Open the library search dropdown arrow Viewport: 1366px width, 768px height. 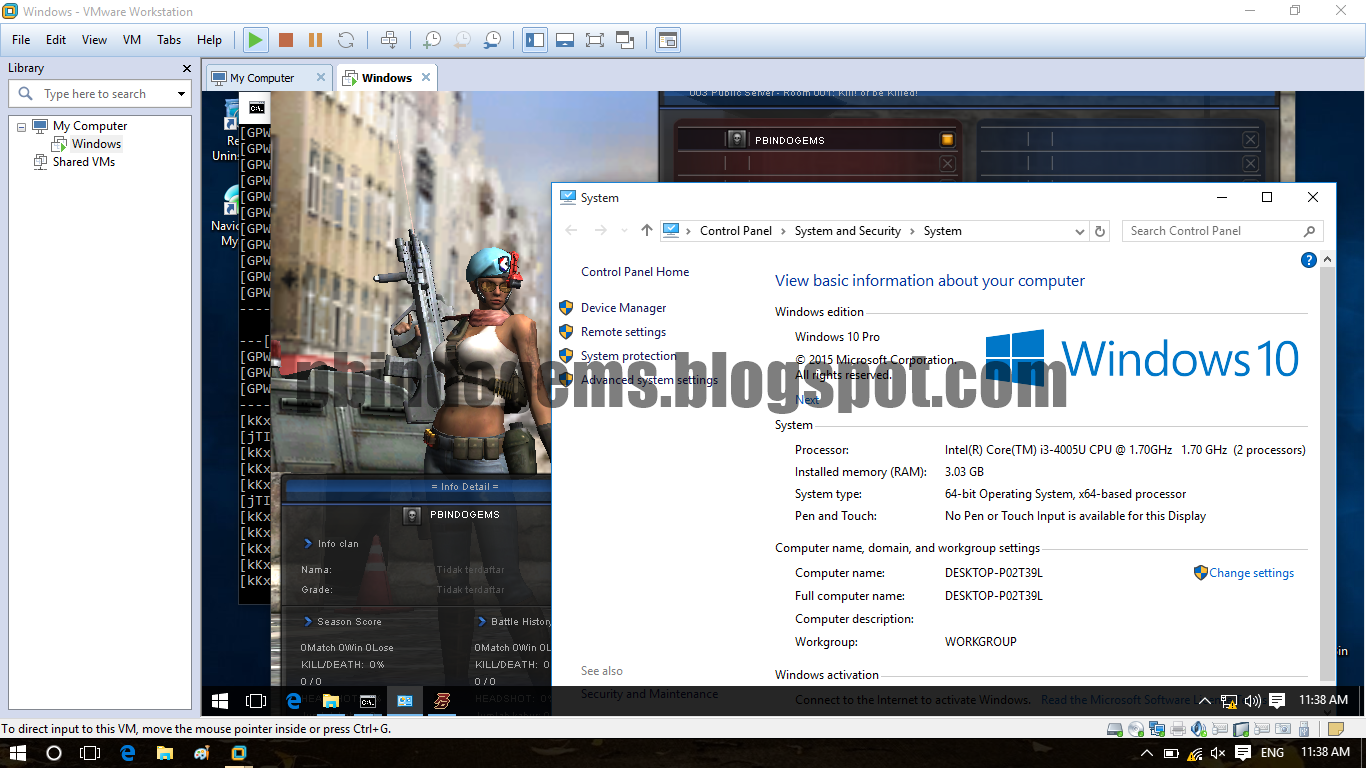coord(181,94)
